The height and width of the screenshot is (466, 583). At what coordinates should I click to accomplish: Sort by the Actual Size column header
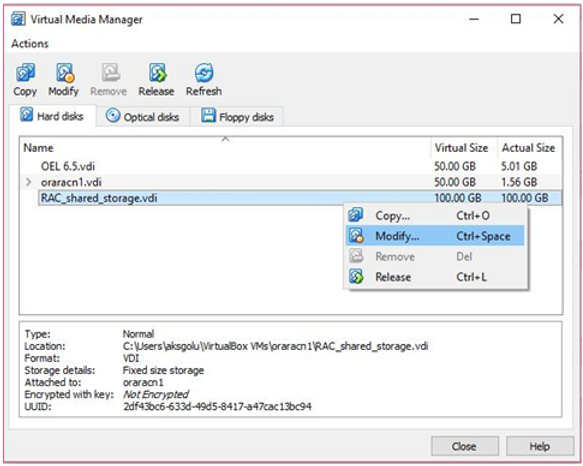[x=529, y=148]
